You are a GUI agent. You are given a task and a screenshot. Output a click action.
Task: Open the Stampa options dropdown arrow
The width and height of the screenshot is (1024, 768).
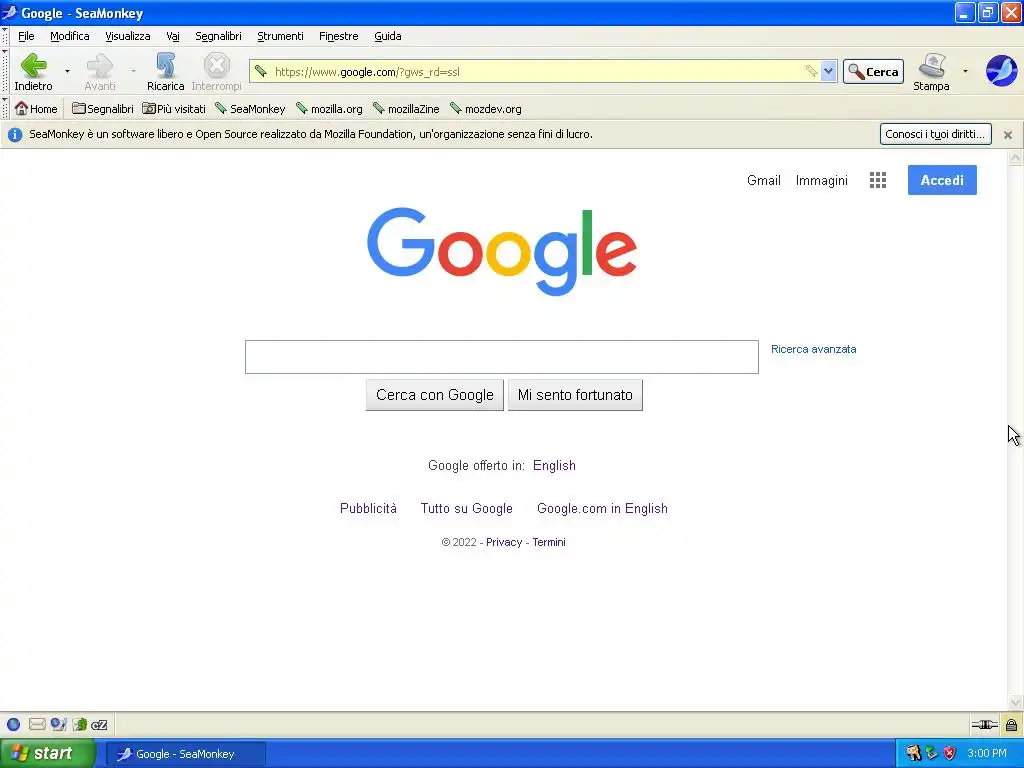965,71
